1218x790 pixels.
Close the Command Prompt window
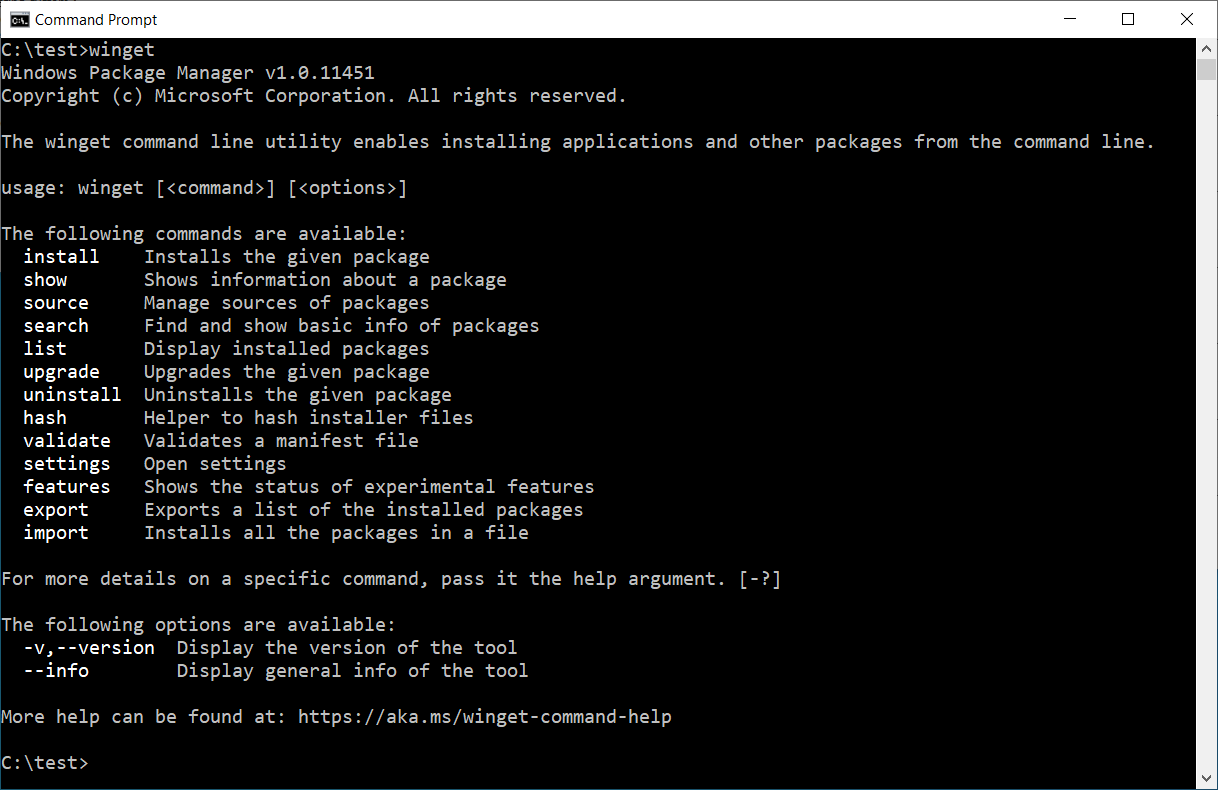coord(1186,19)
